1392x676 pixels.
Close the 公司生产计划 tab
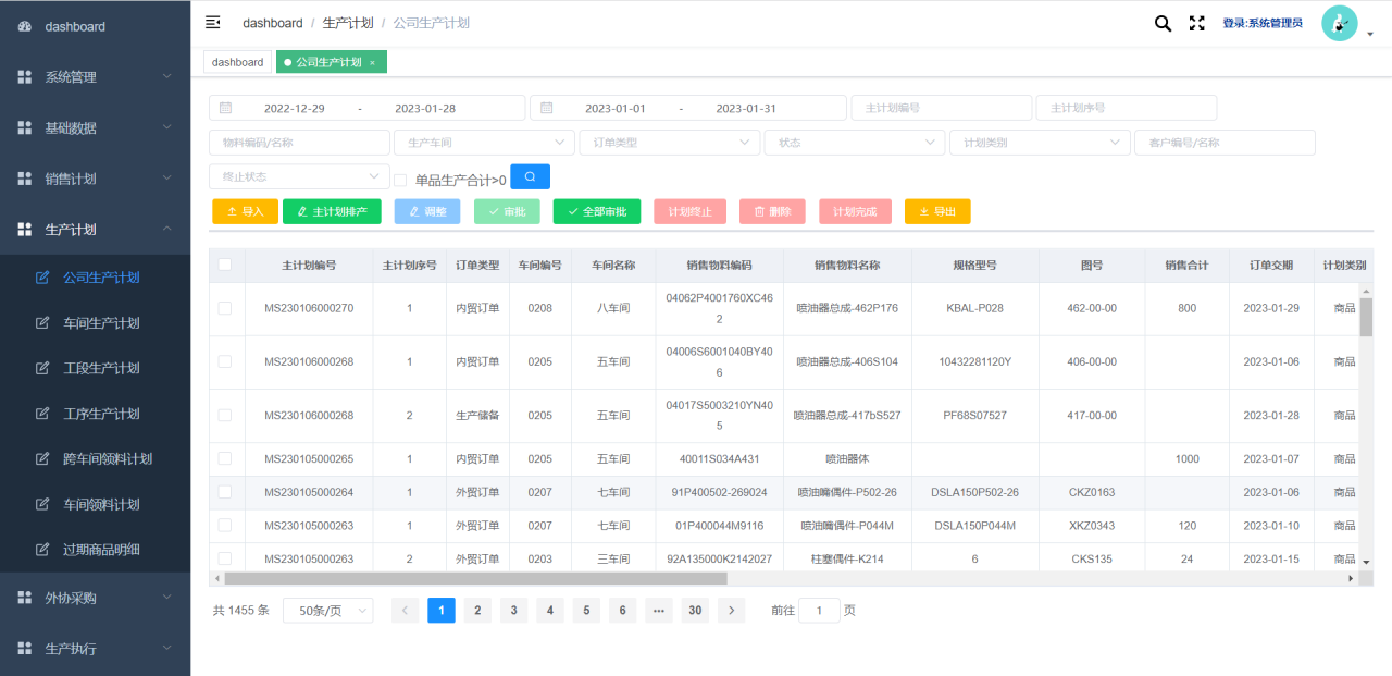click(x=373, y=63)
